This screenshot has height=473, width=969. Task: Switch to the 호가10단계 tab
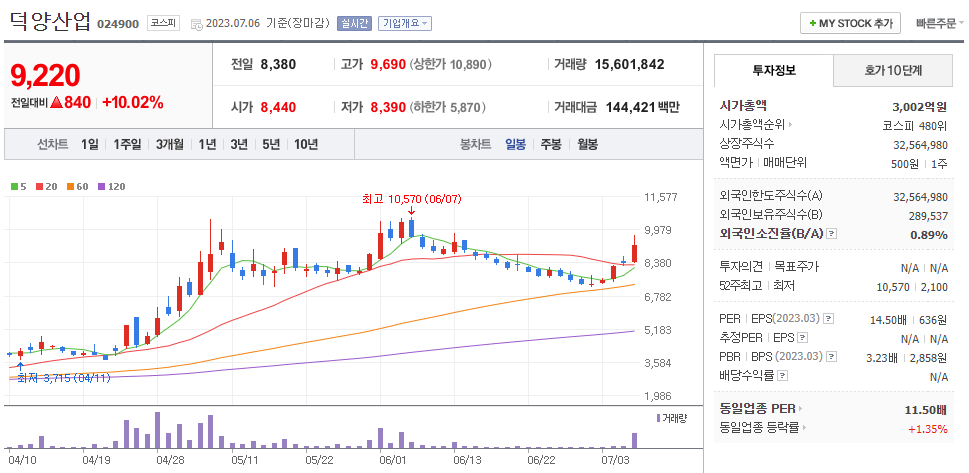[x=893, y=70]
